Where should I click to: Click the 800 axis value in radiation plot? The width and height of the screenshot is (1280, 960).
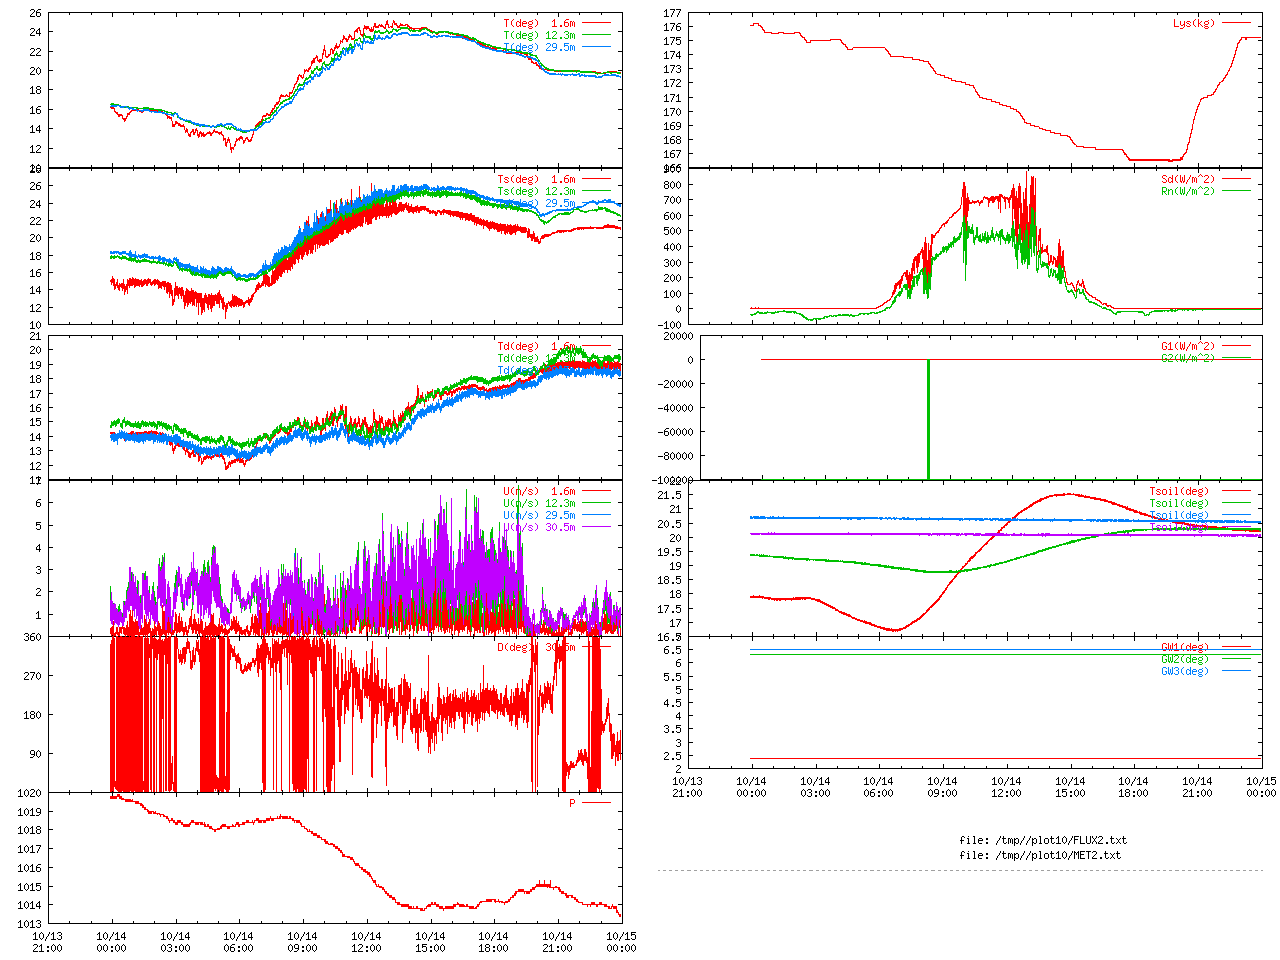[x=673, y=185]
